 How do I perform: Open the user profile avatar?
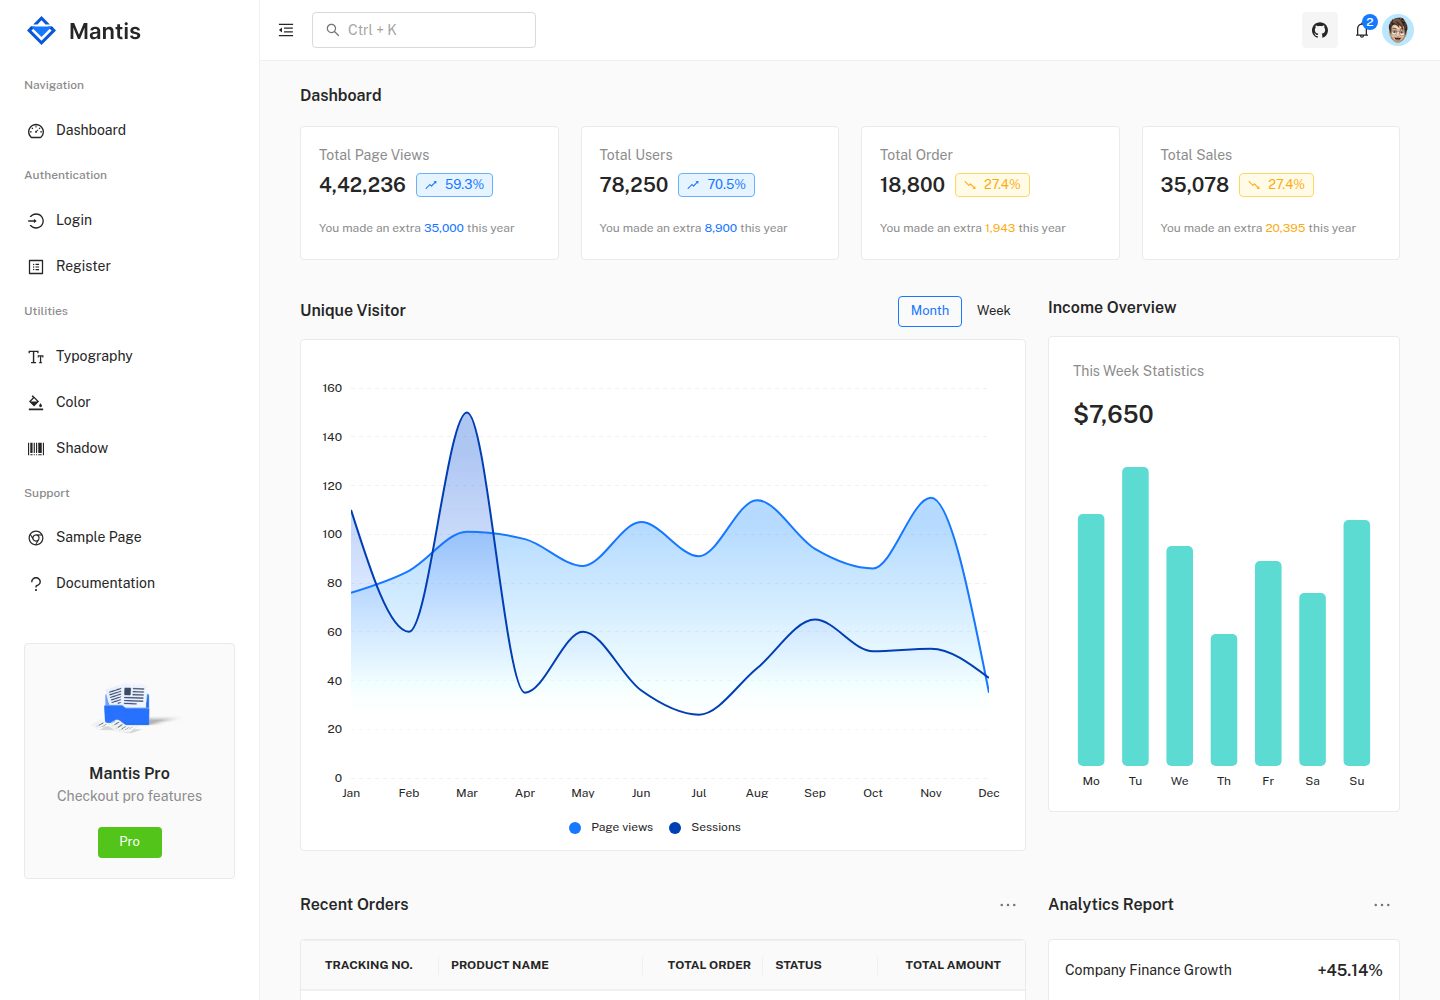[x=1398, y=30]
